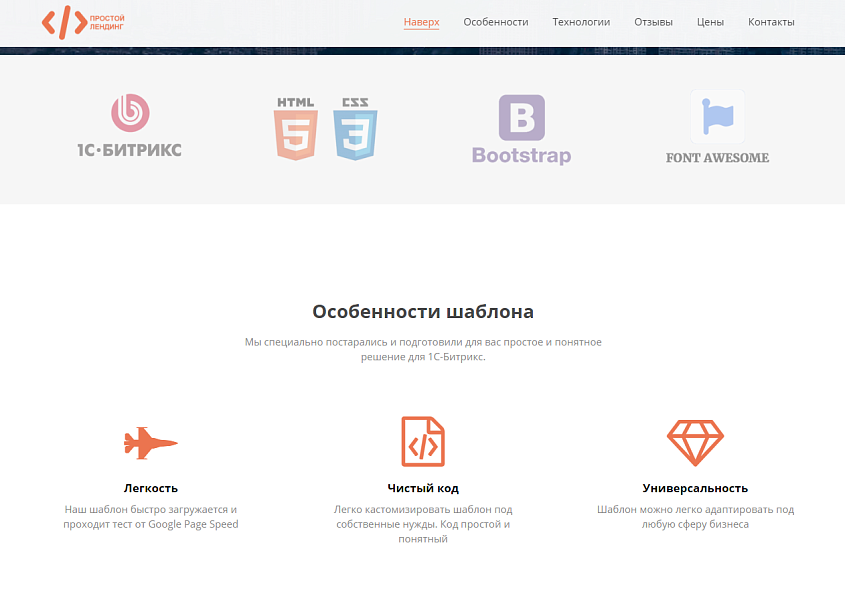This screenshot has height=600, width=845.
Task: Click the Особенности шаблона heading
Action: pos(422,309)
